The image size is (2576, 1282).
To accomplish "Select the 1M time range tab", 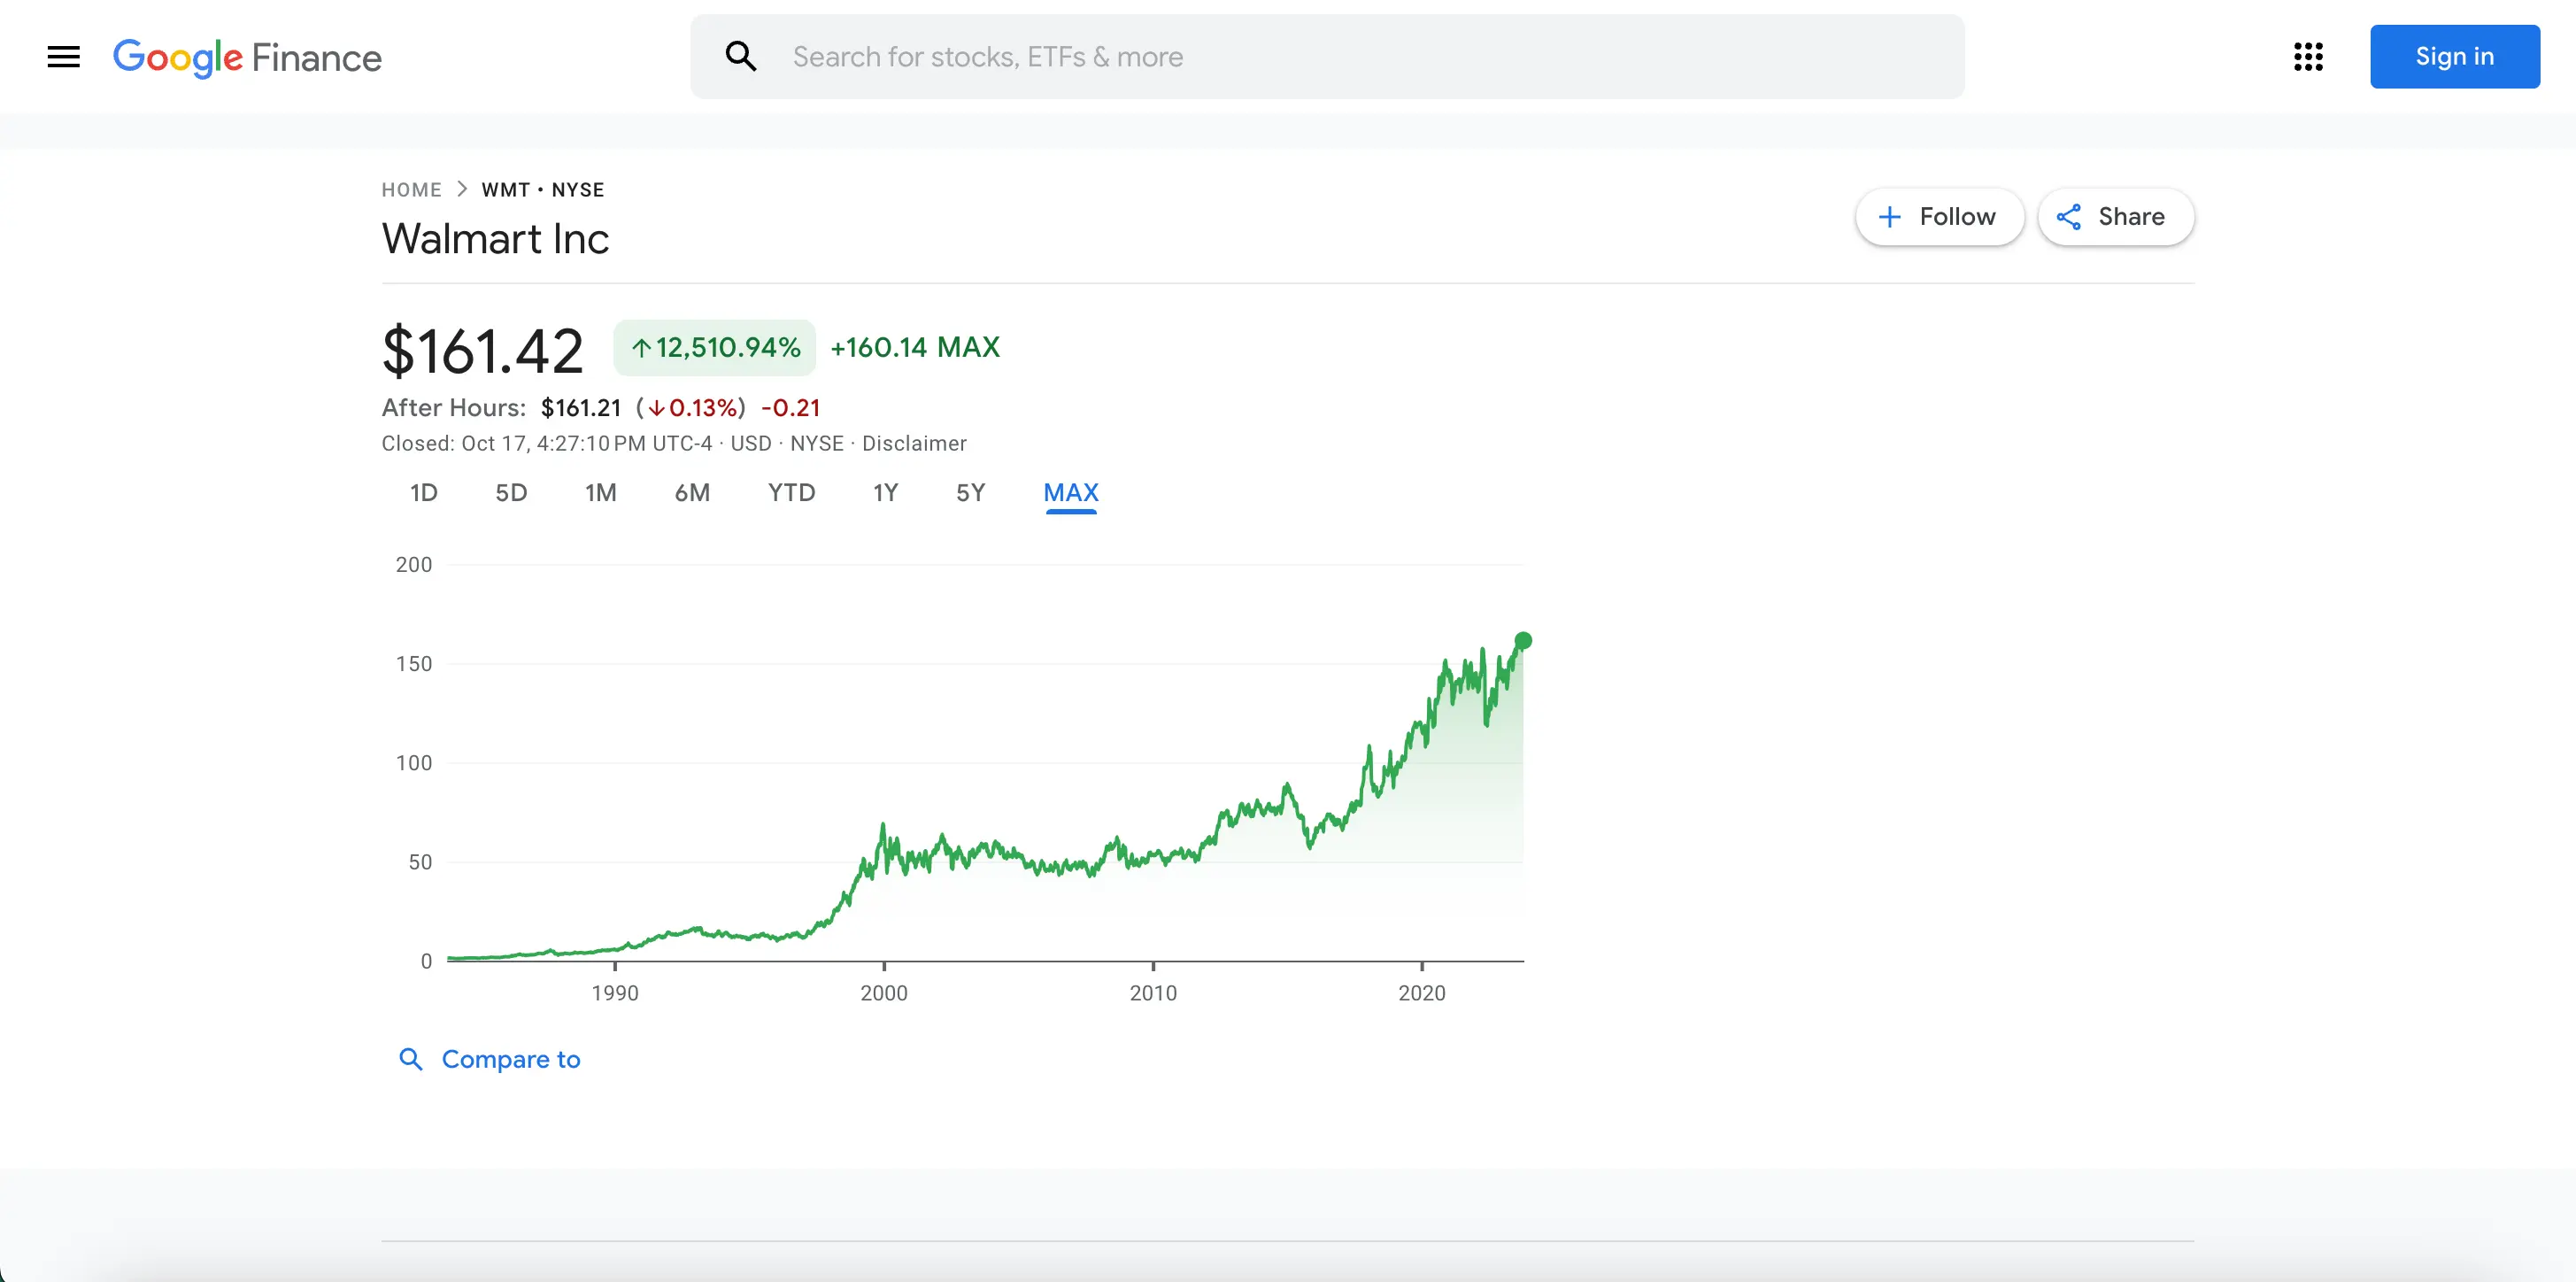I will click(601, 493).
